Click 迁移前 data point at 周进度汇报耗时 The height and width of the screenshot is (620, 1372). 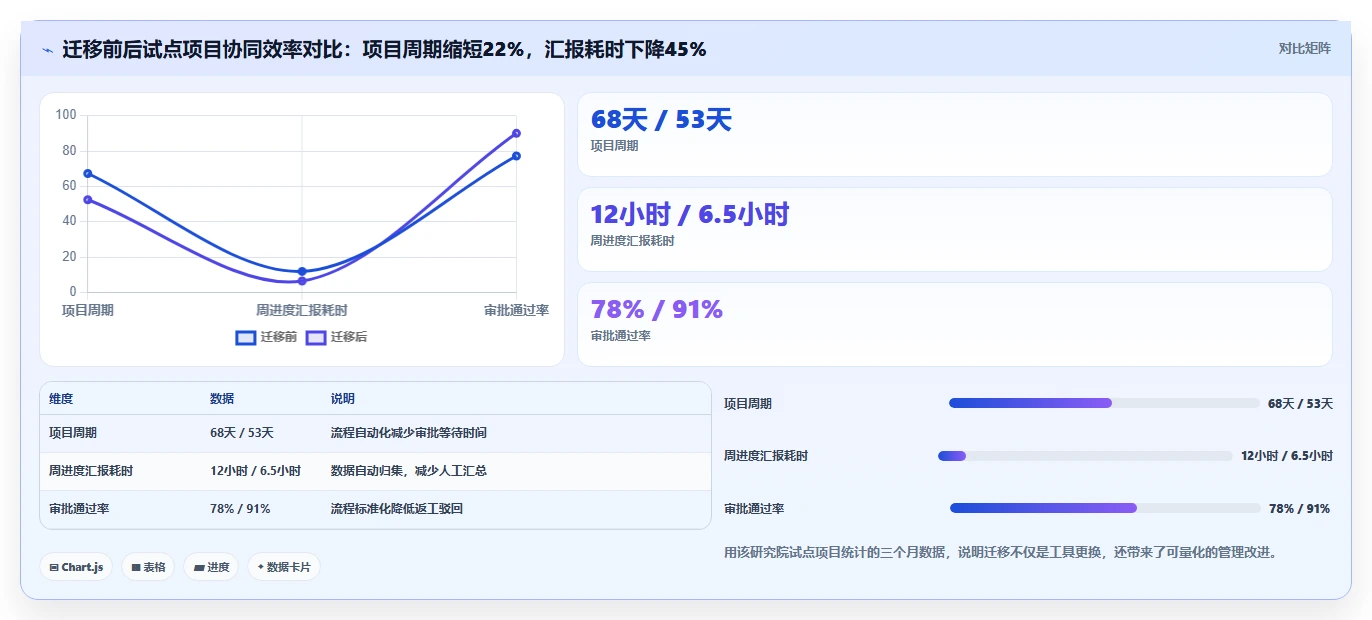302,271
